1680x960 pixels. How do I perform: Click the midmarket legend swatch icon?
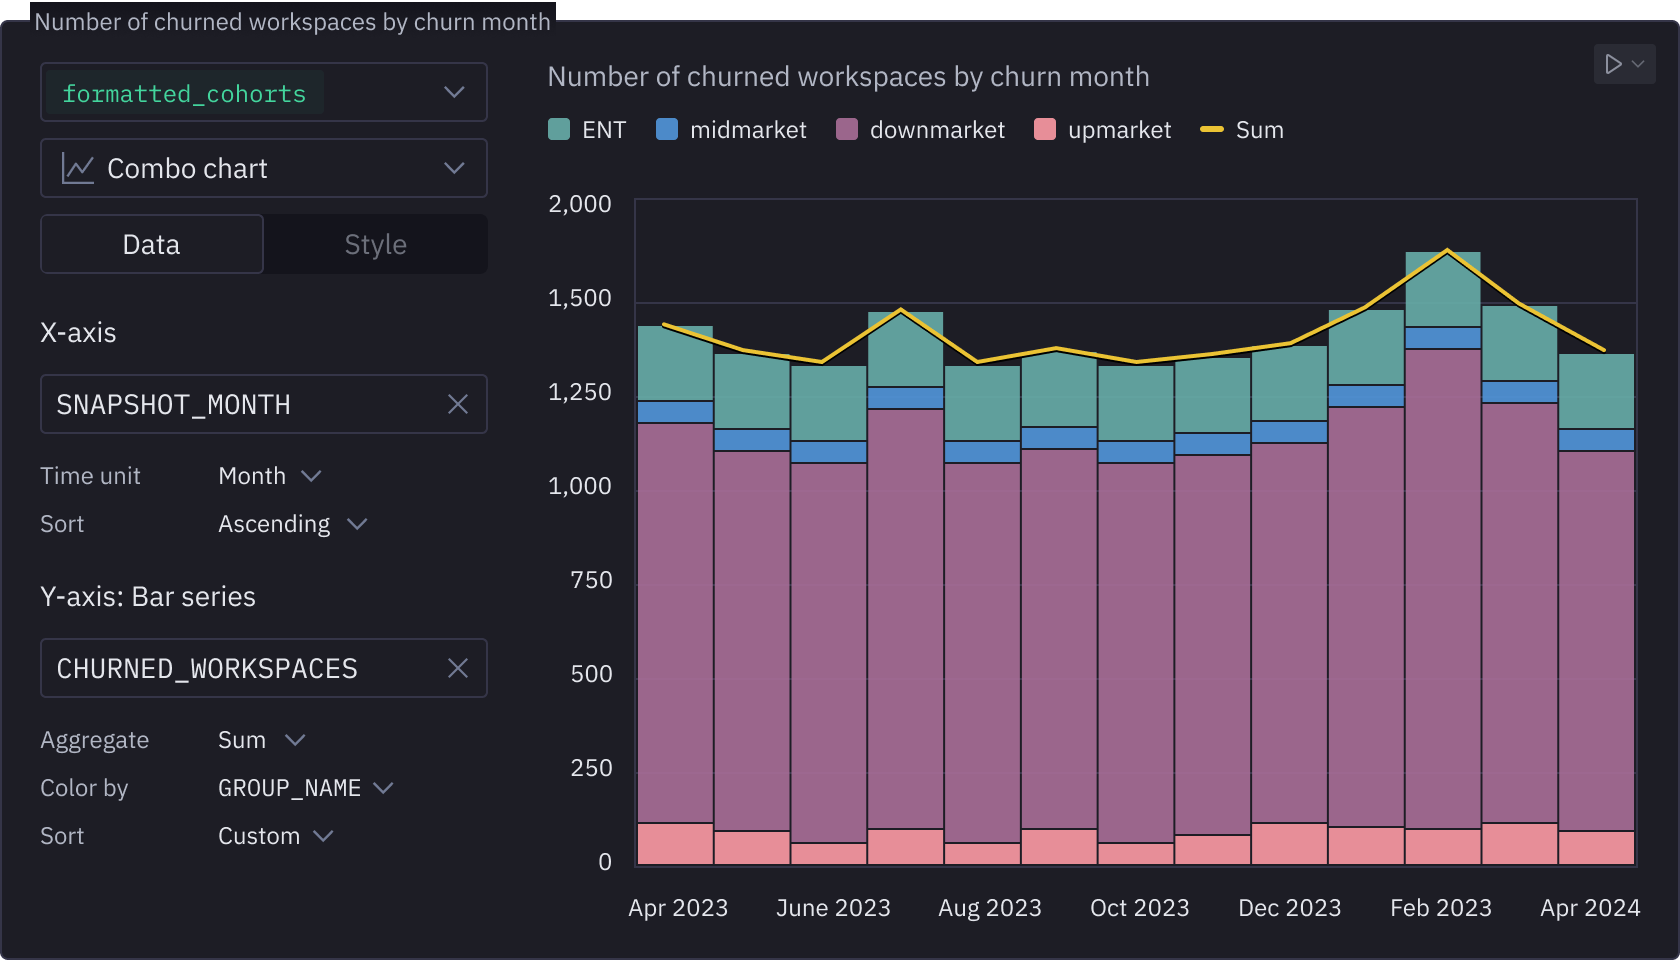pyautogui.click(x=666, y=129)
